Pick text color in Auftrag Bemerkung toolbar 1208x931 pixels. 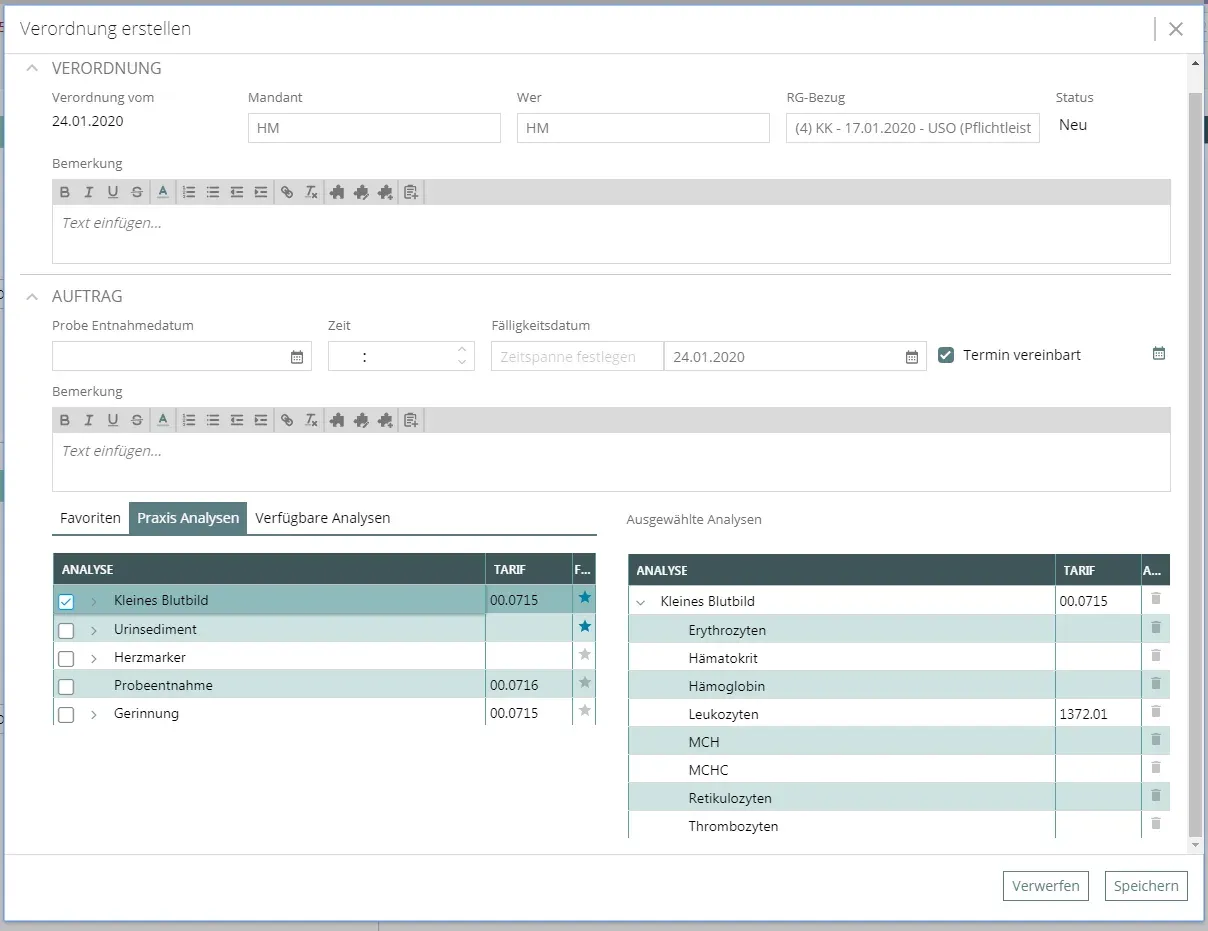(163, 420)
